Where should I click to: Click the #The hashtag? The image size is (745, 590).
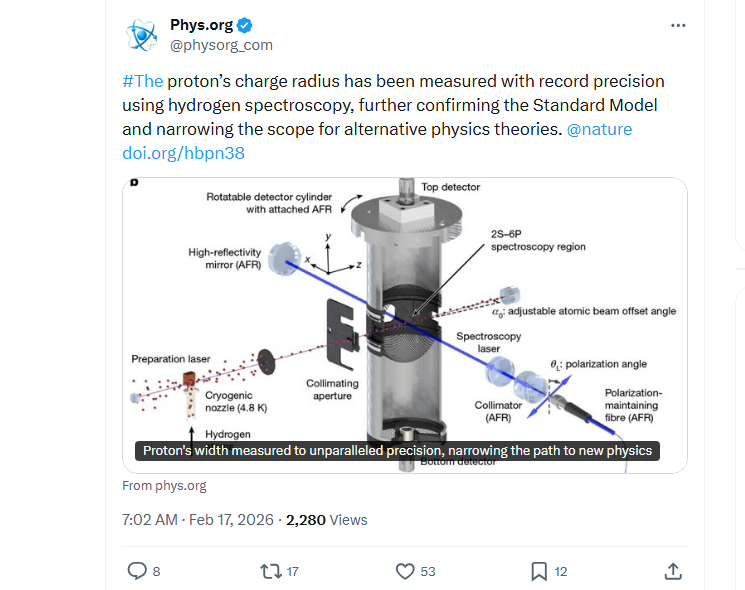142,81
